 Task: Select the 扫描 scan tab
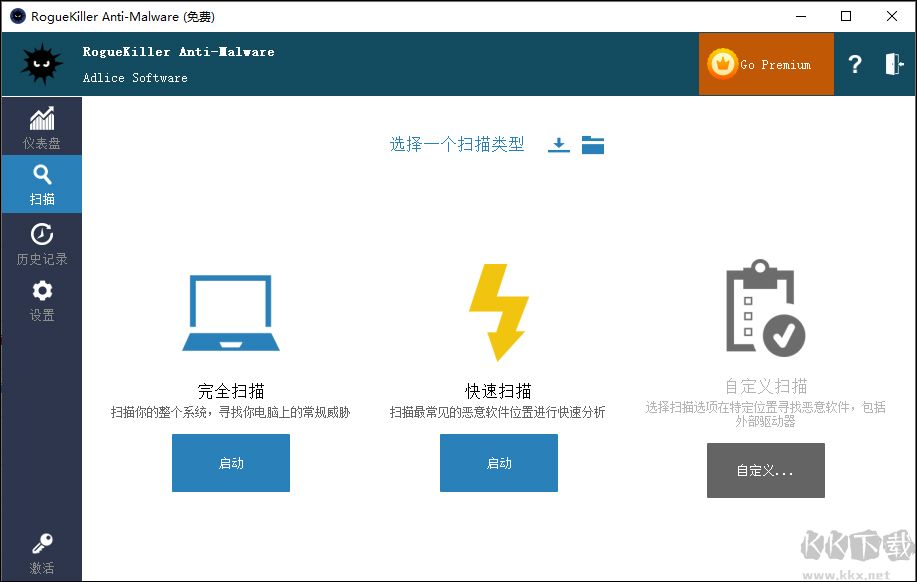click(x=42, y=184)
